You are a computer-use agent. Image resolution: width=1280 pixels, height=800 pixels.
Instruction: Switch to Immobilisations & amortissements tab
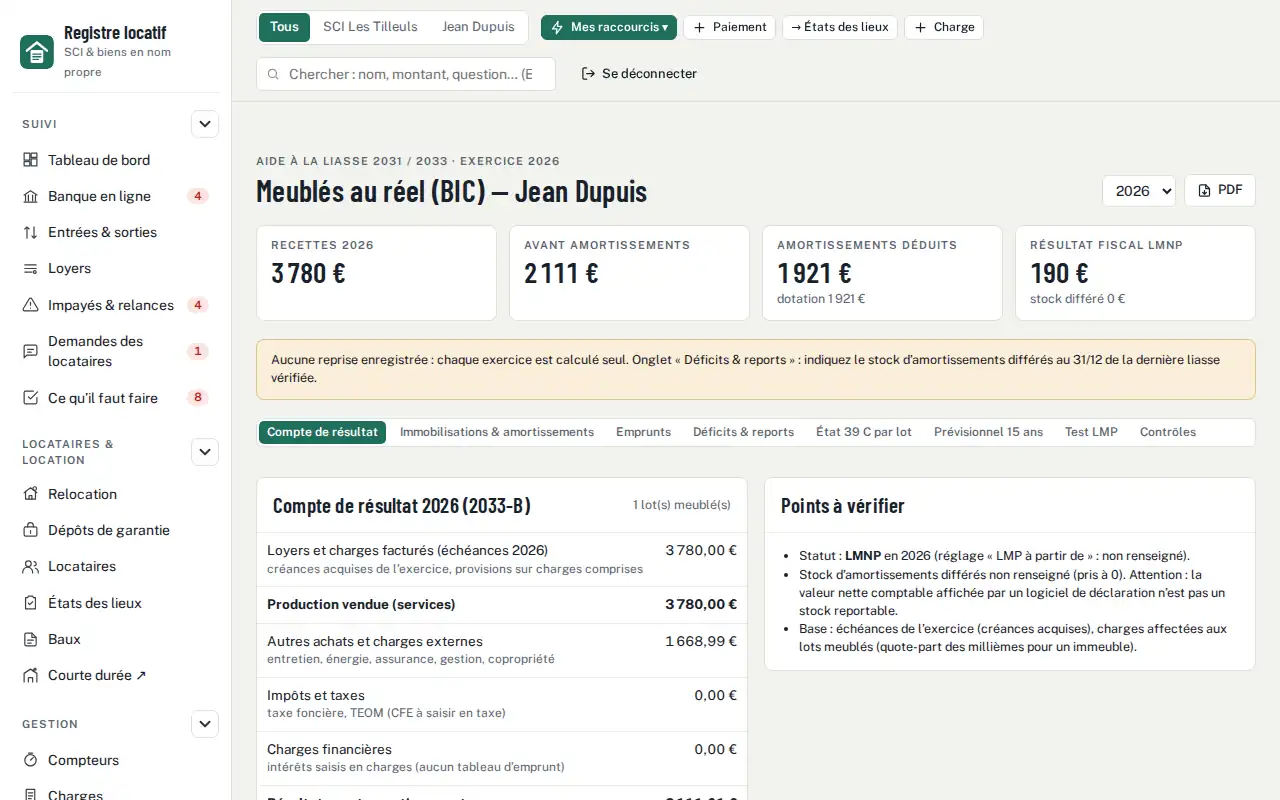click(x=497, y=432)
